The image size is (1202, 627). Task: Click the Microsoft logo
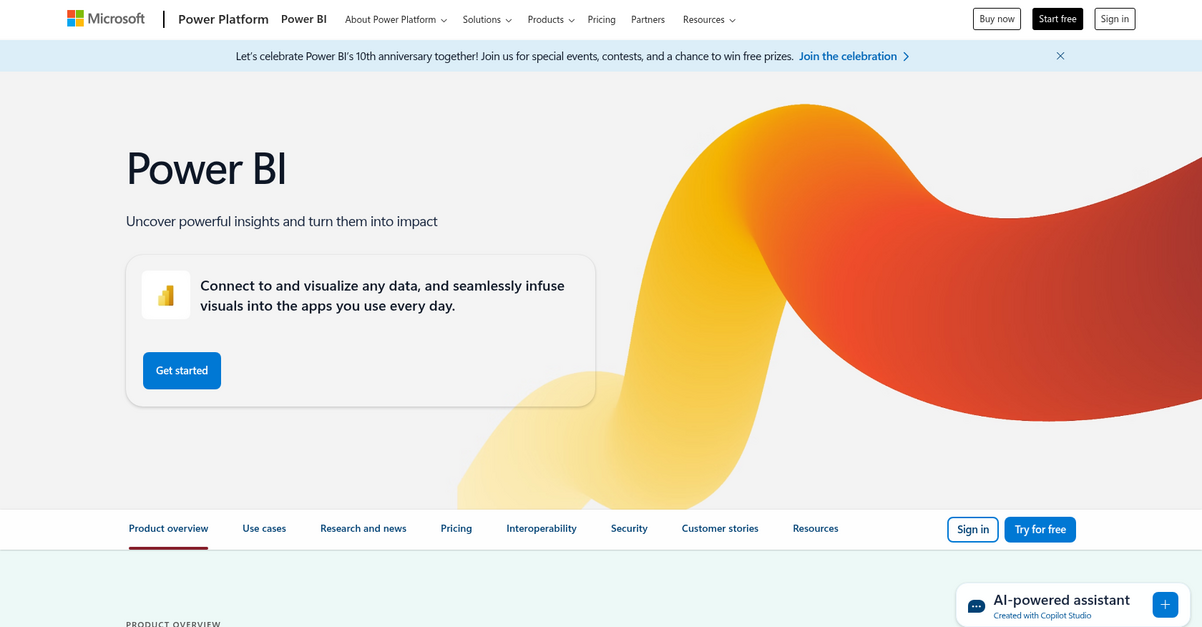106,19
